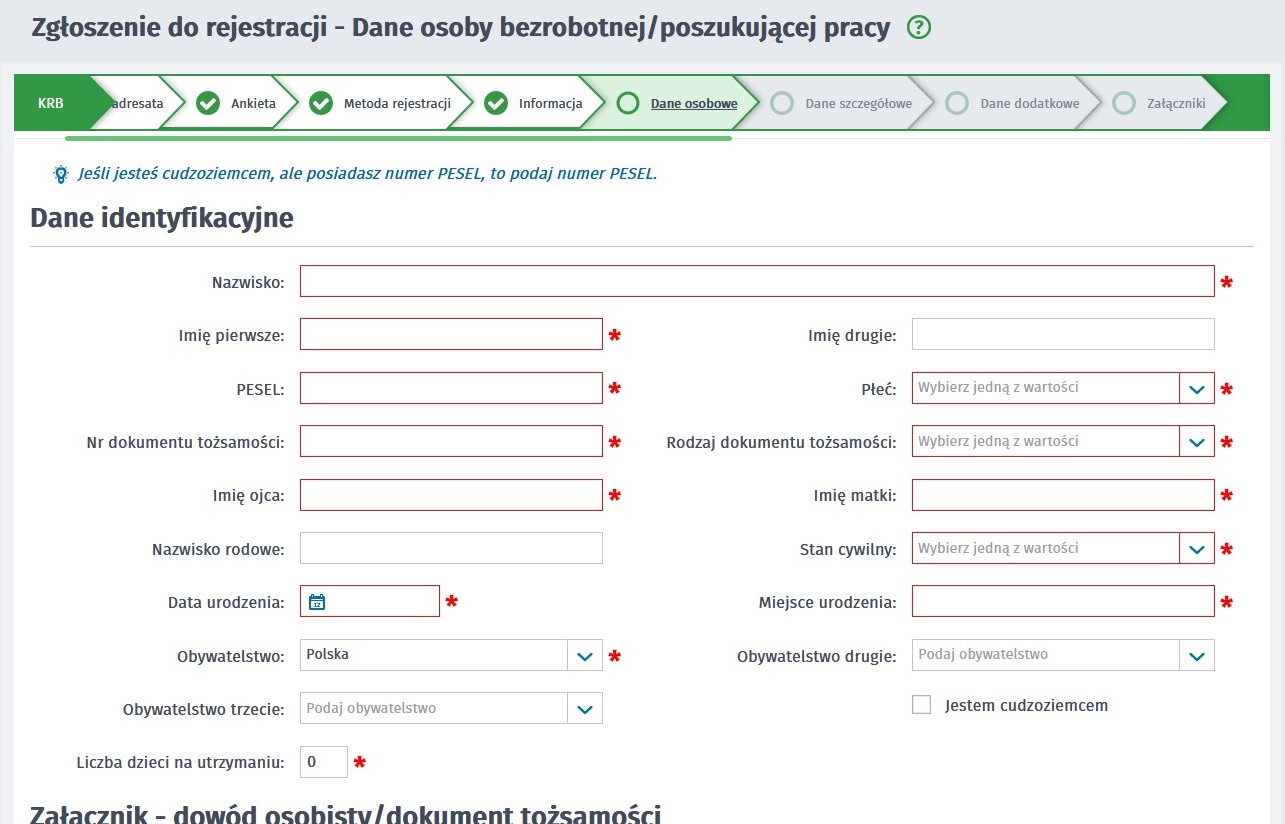Viewport: 1285px width, 824px height.
Task: Click the 'Dane identyfikacyjne' heading
Action: click(162, 218)
